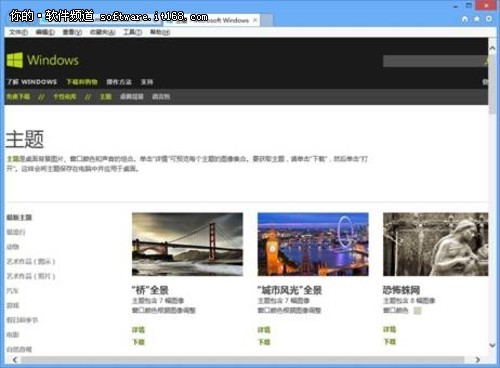Open the 操作方法 navigation link

(119, 82)
